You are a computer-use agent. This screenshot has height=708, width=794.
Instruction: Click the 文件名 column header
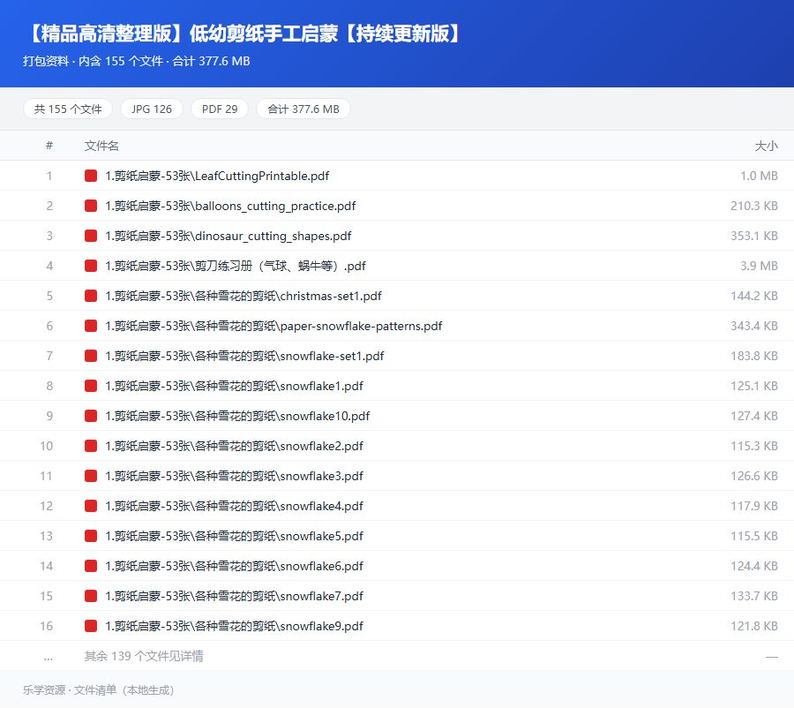tap(101, 146)
